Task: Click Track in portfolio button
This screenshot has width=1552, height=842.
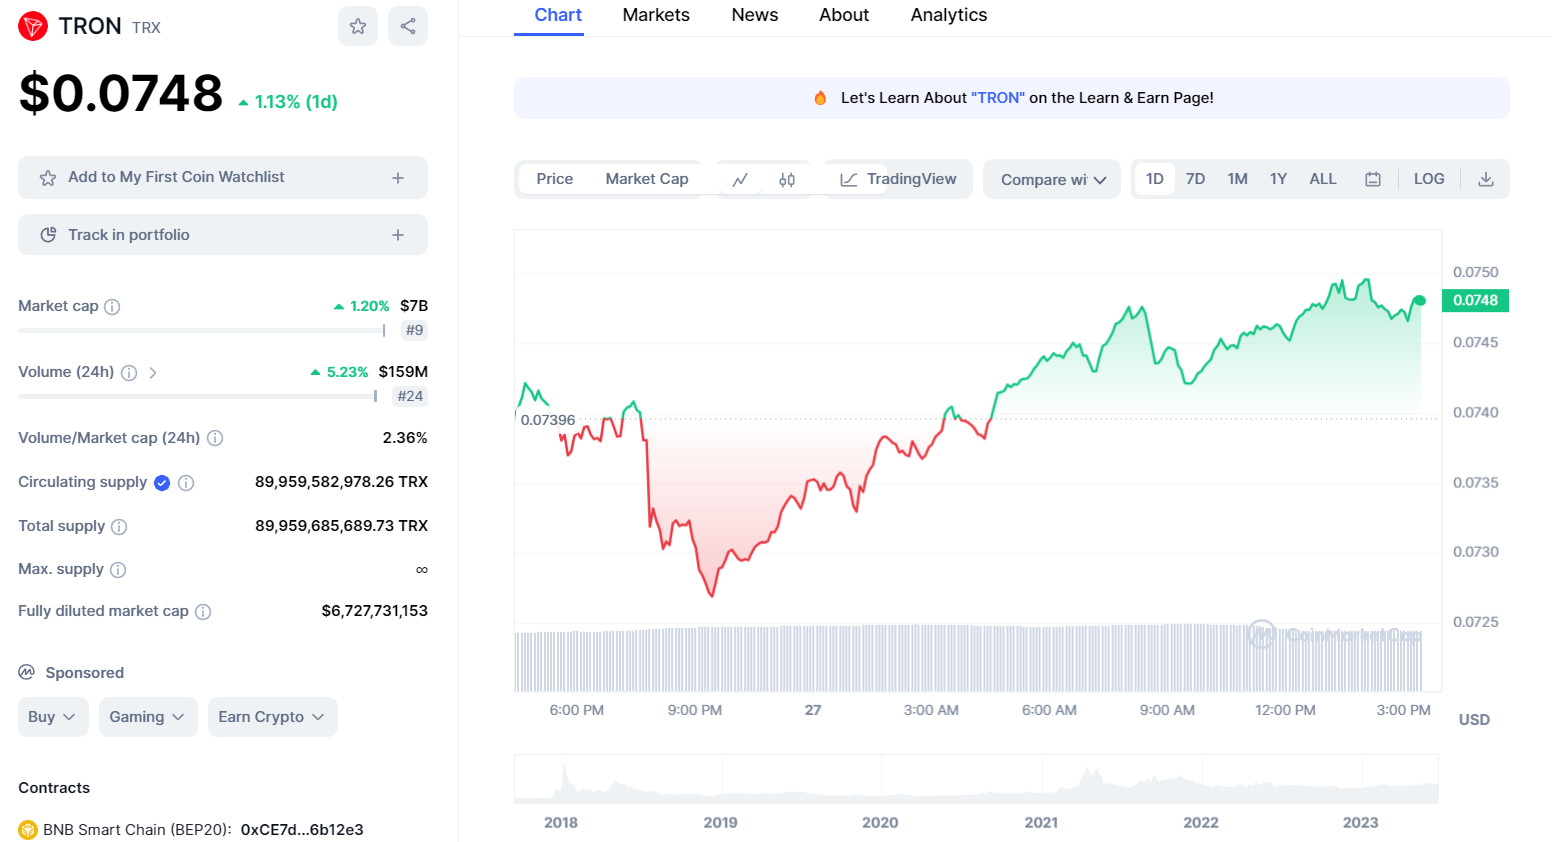Action: click(x=223, y=235)
